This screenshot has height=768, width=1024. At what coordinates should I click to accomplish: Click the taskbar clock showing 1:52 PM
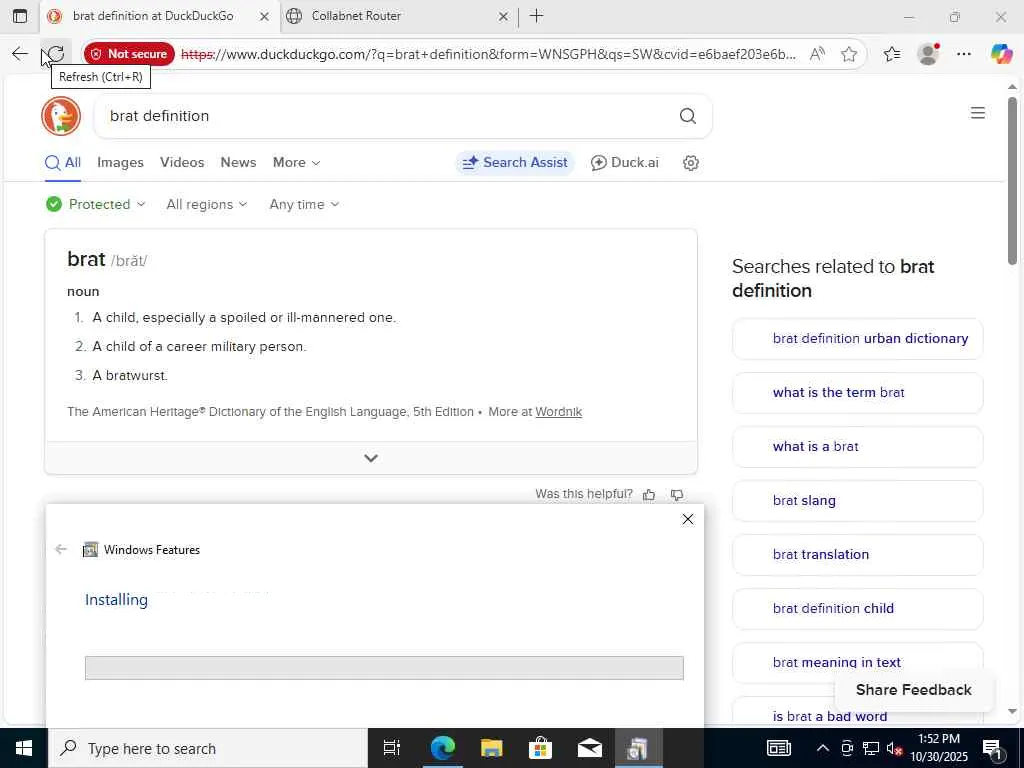(x=939, y=748)
